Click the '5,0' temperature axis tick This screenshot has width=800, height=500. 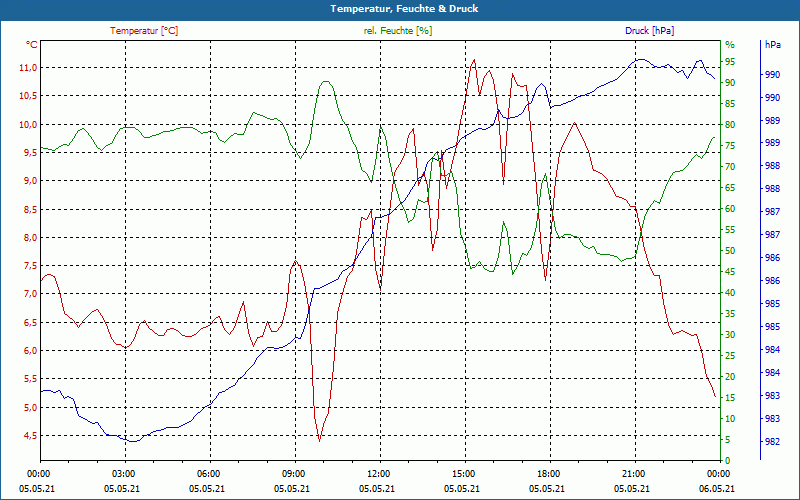30,407
